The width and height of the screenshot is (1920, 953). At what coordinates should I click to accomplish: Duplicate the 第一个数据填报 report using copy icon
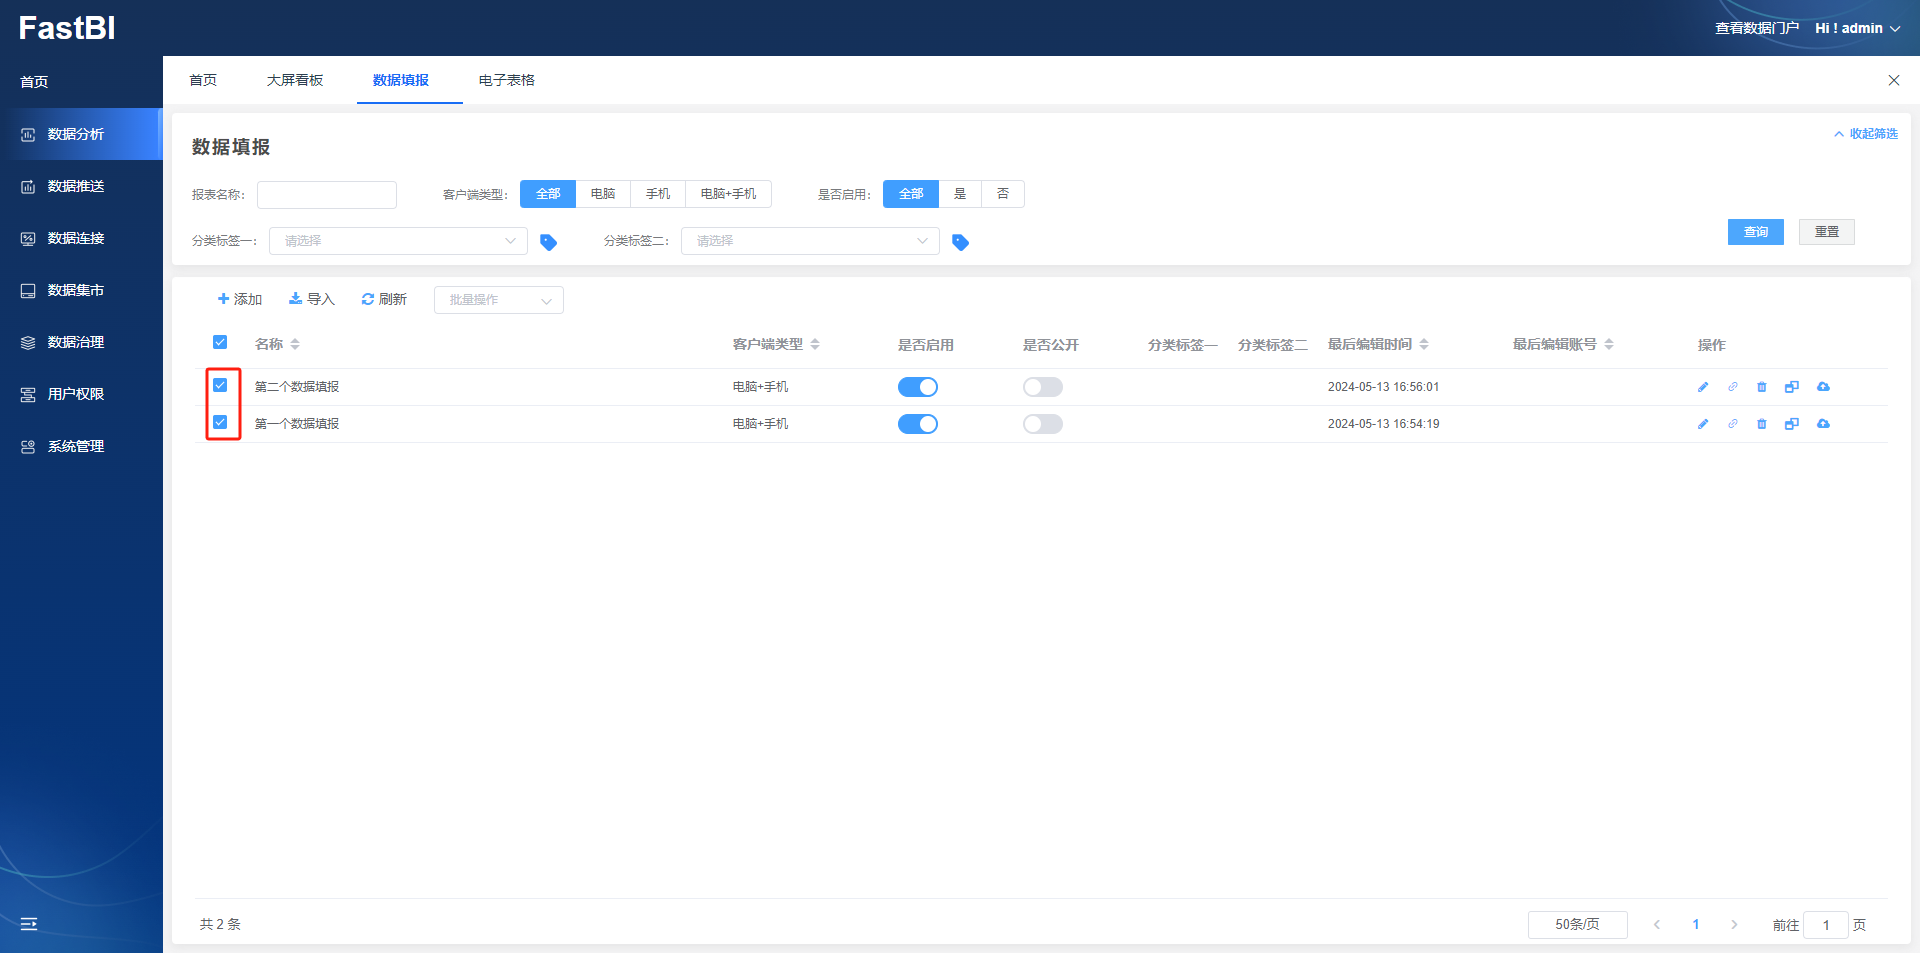(1792, 424)
